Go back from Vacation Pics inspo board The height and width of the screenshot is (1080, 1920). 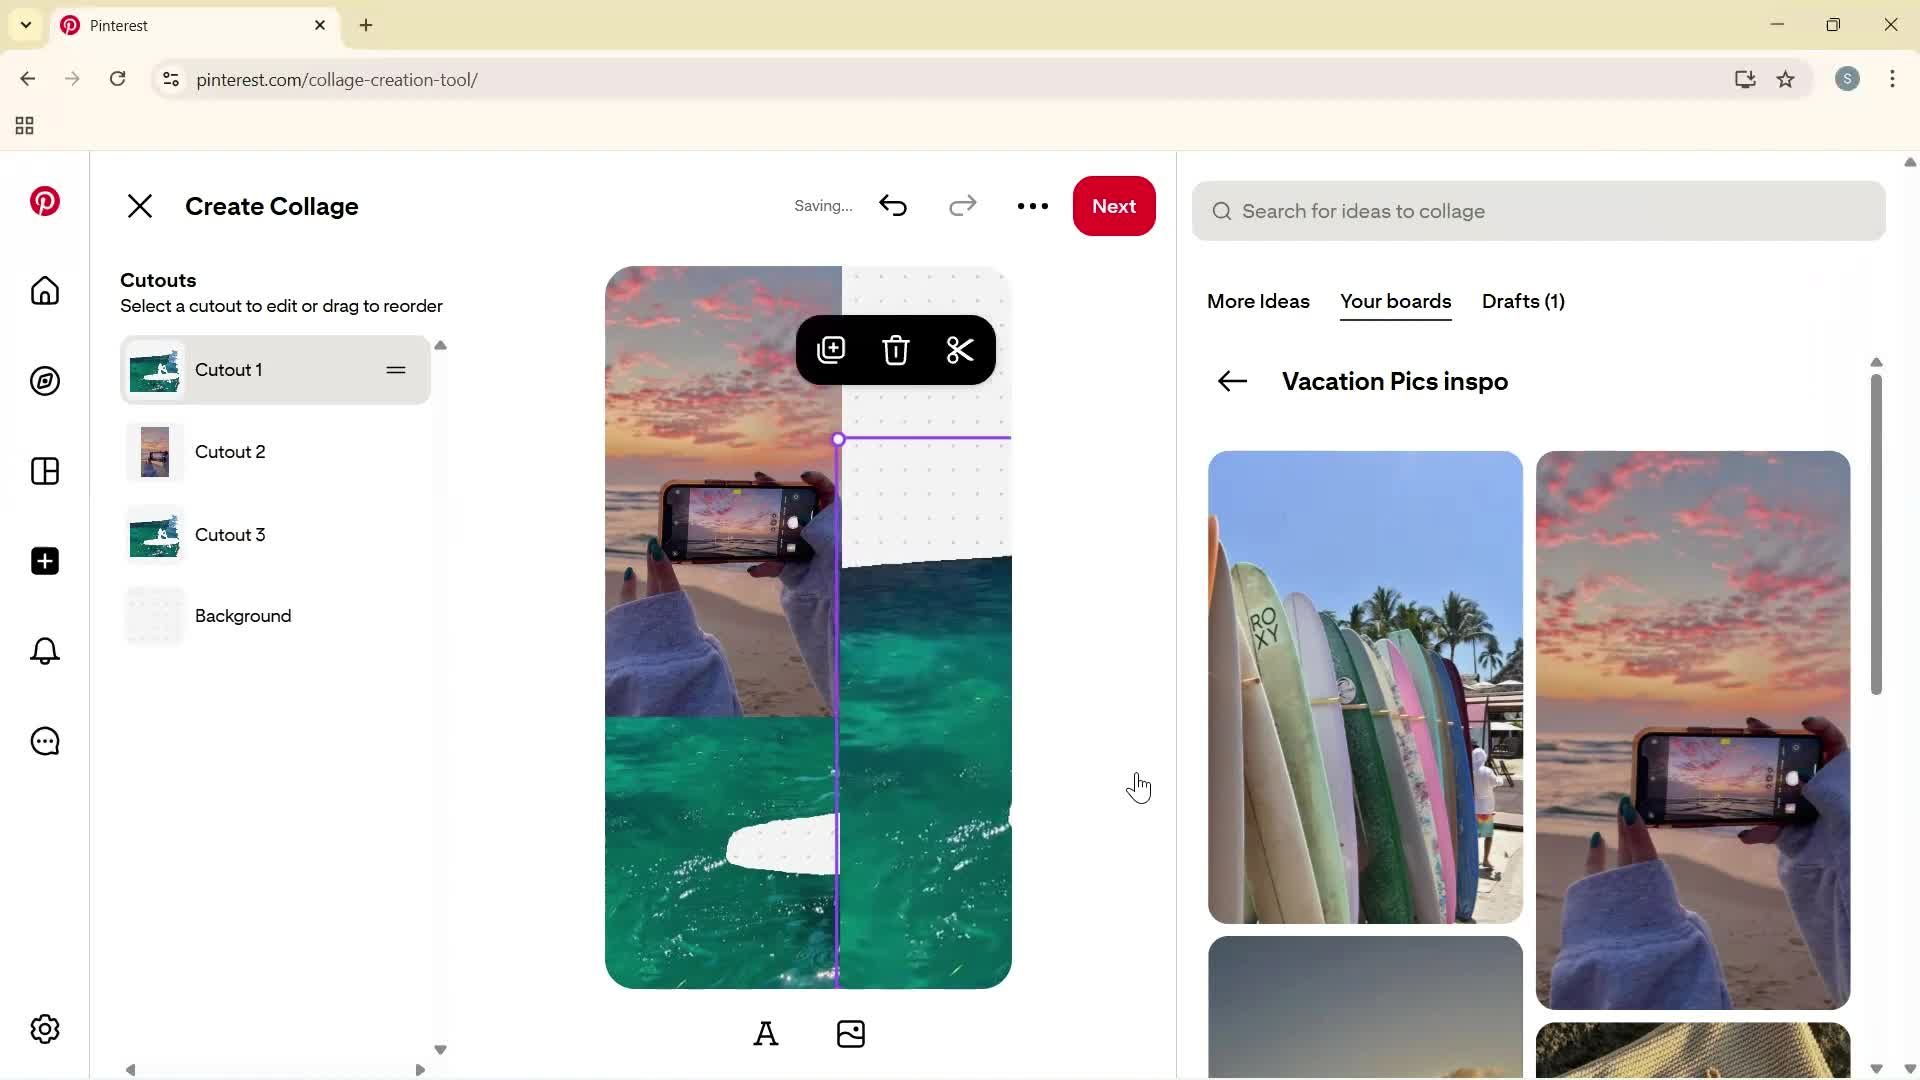coord(1231,381)
